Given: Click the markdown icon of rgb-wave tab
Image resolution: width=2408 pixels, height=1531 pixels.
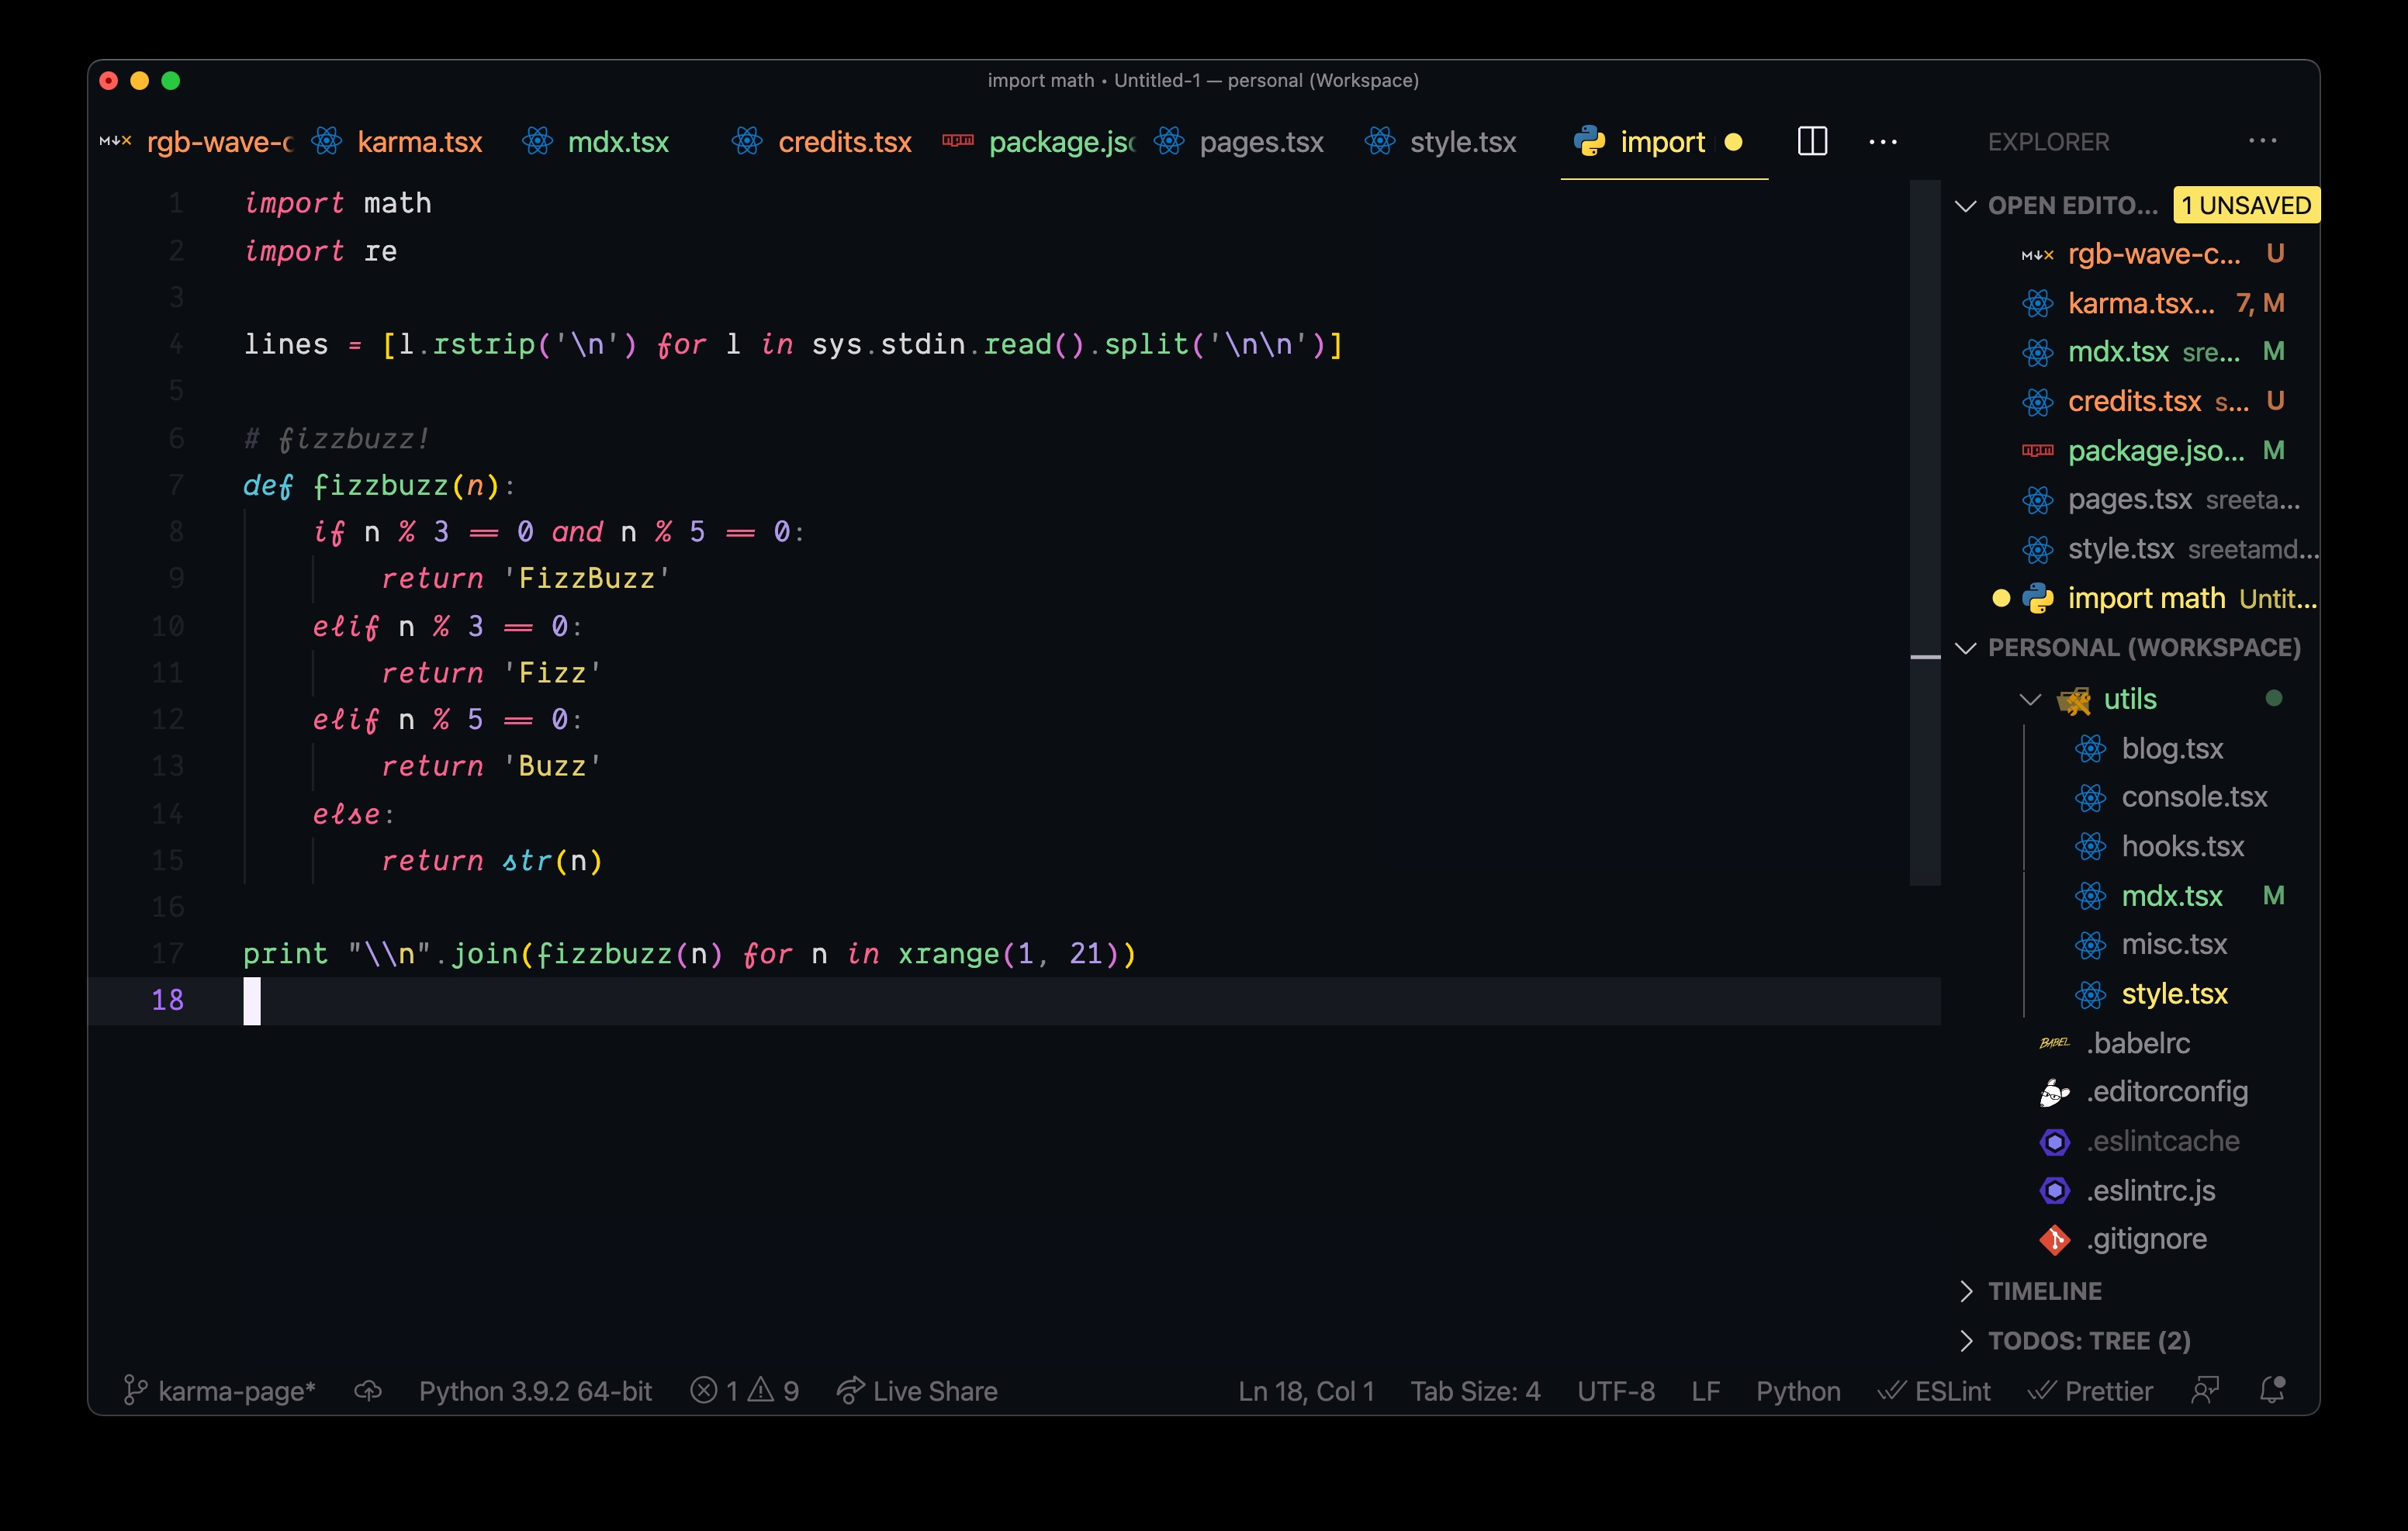Looking at the screenshot, I should (x=116, y=140).
